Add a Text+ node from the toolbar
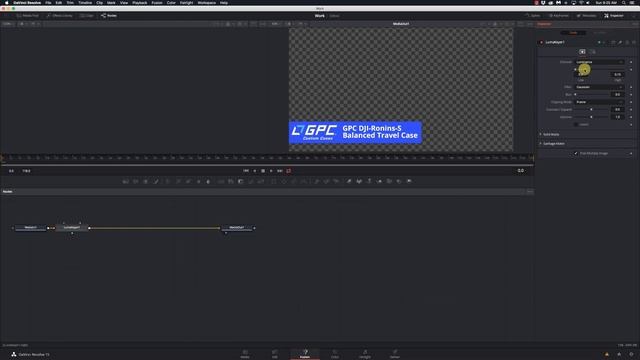The width and height of the screenshot is (640, 360). click(x=145, y=181)
